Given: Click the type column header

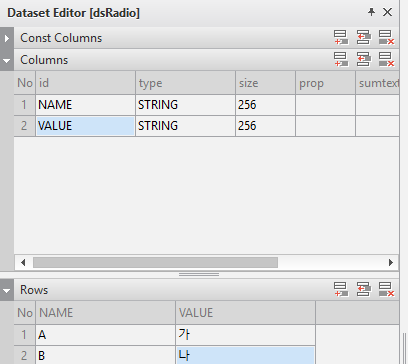Looking at the screenshot, I should [185, 83].
